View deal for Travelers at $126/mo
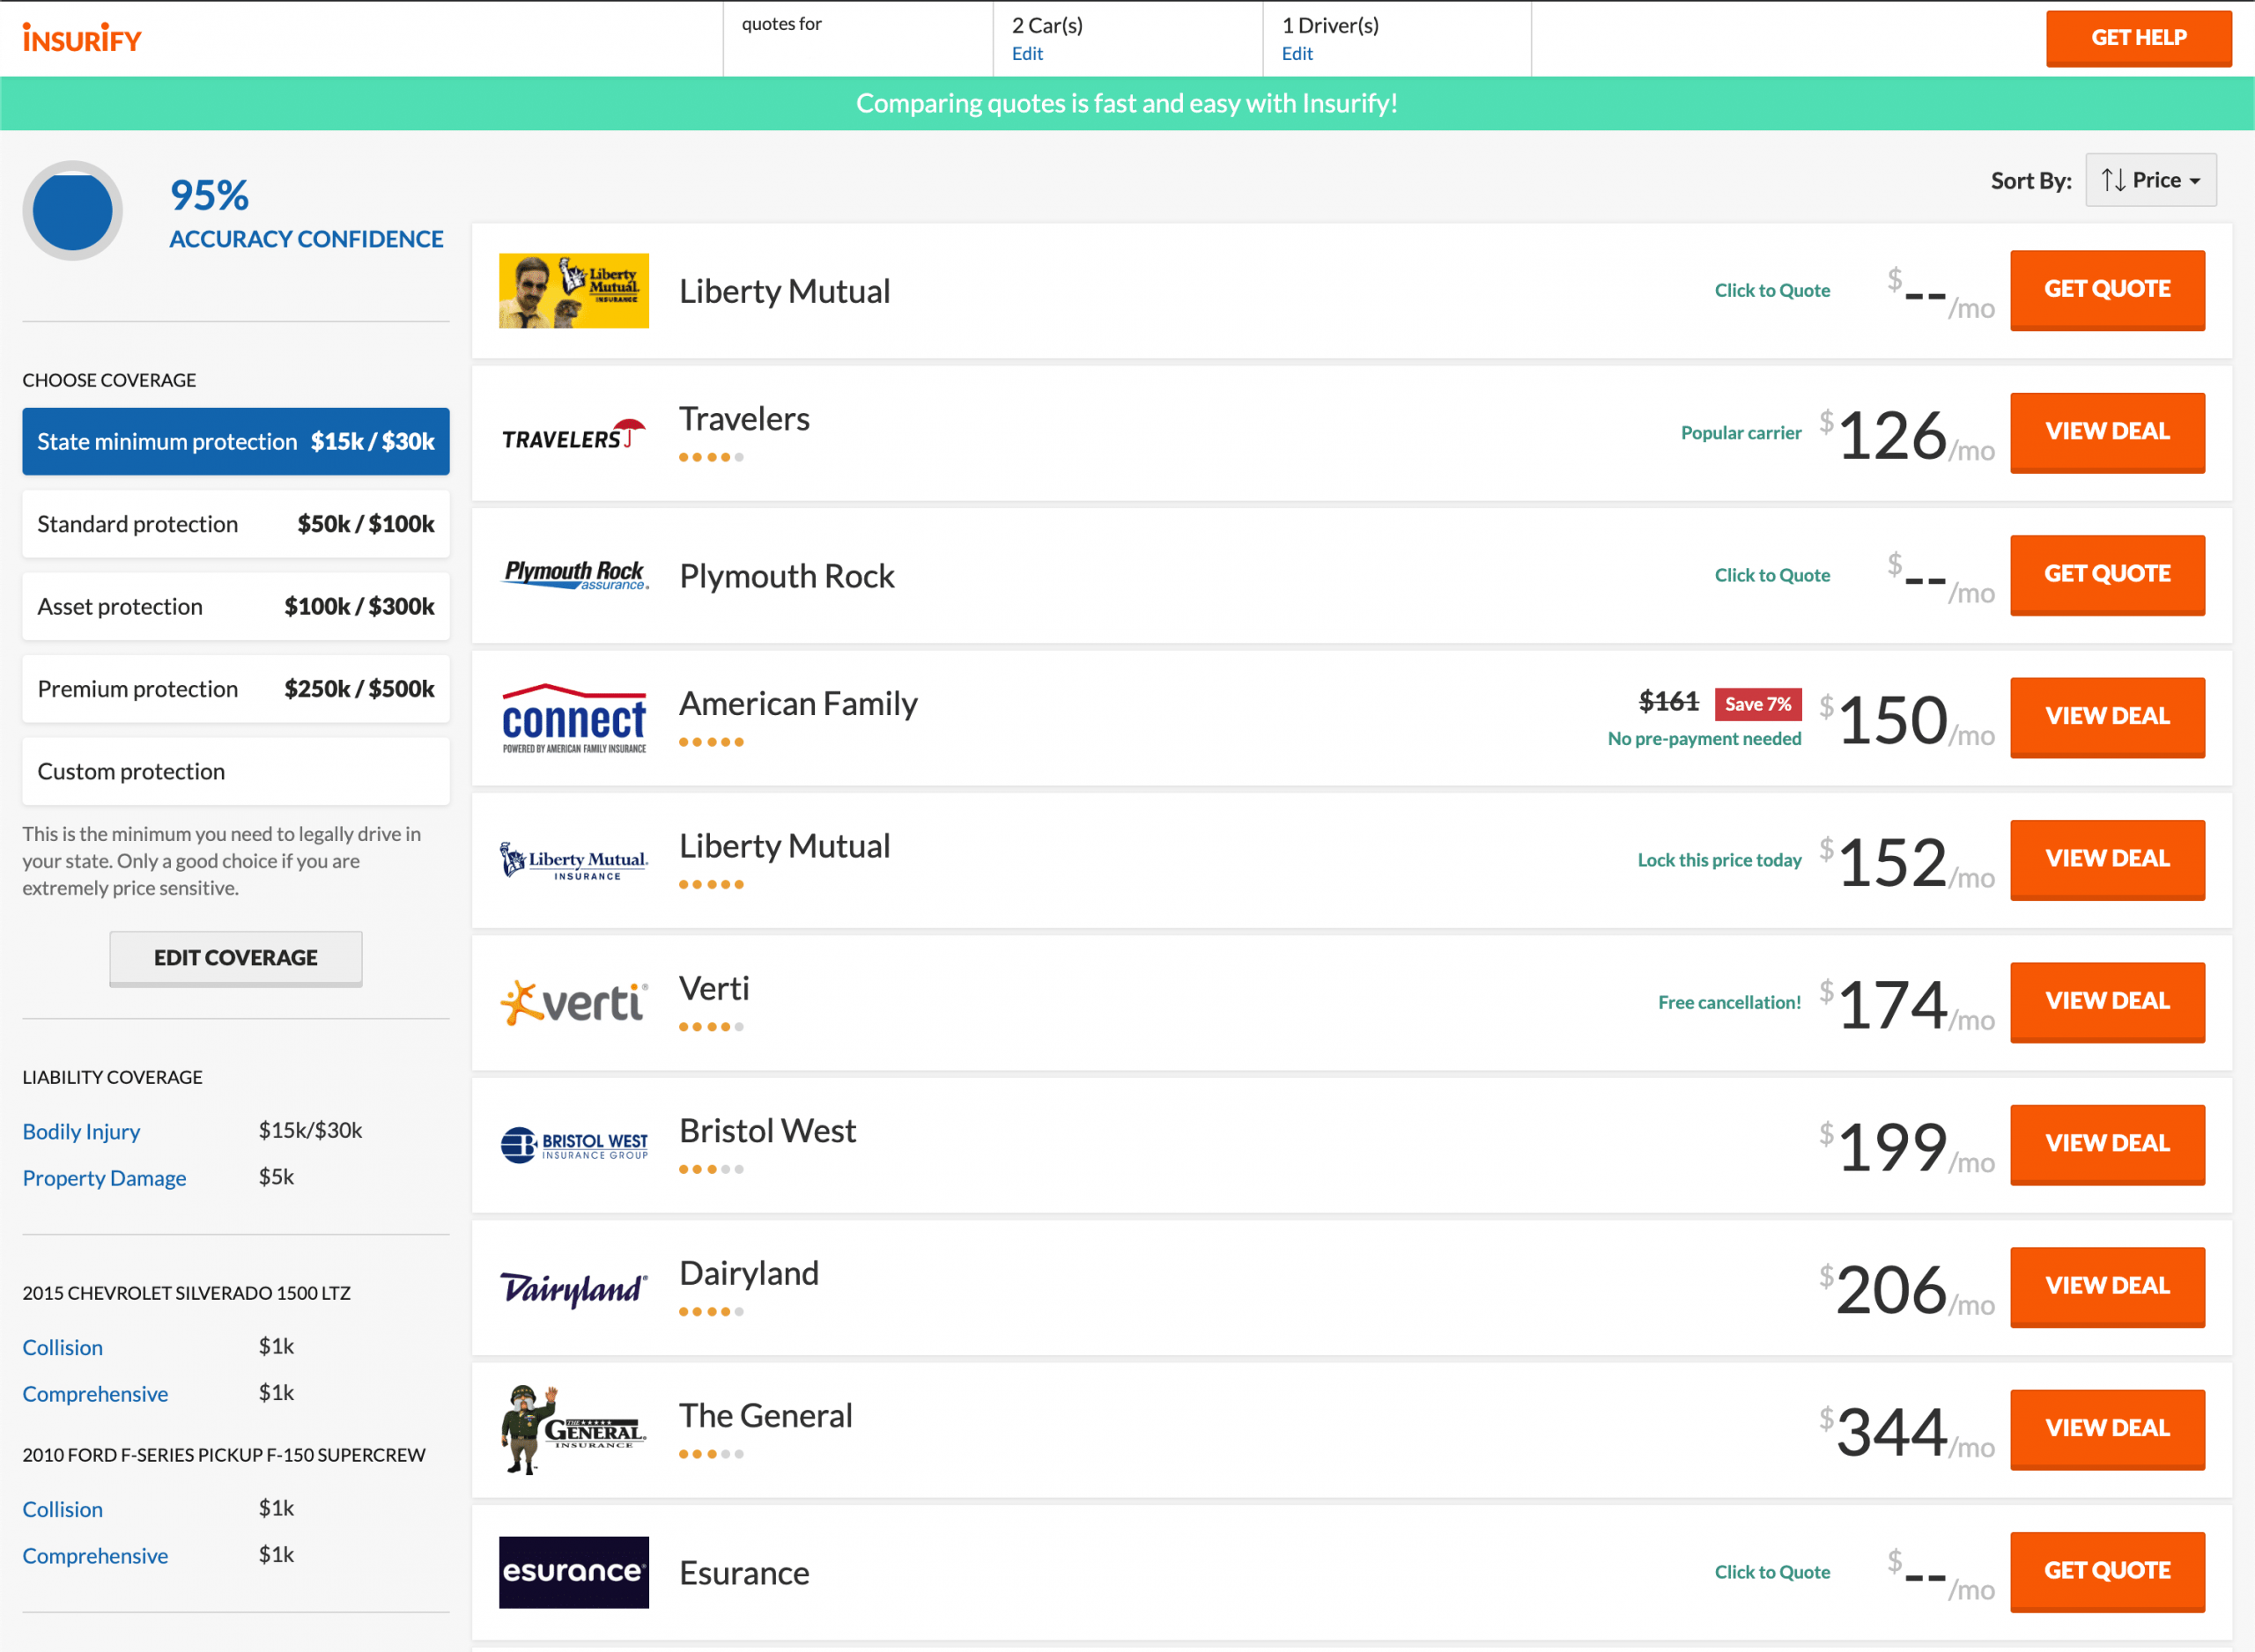This screenshot has height=1652, width=2255. [x=2106, y=431]
